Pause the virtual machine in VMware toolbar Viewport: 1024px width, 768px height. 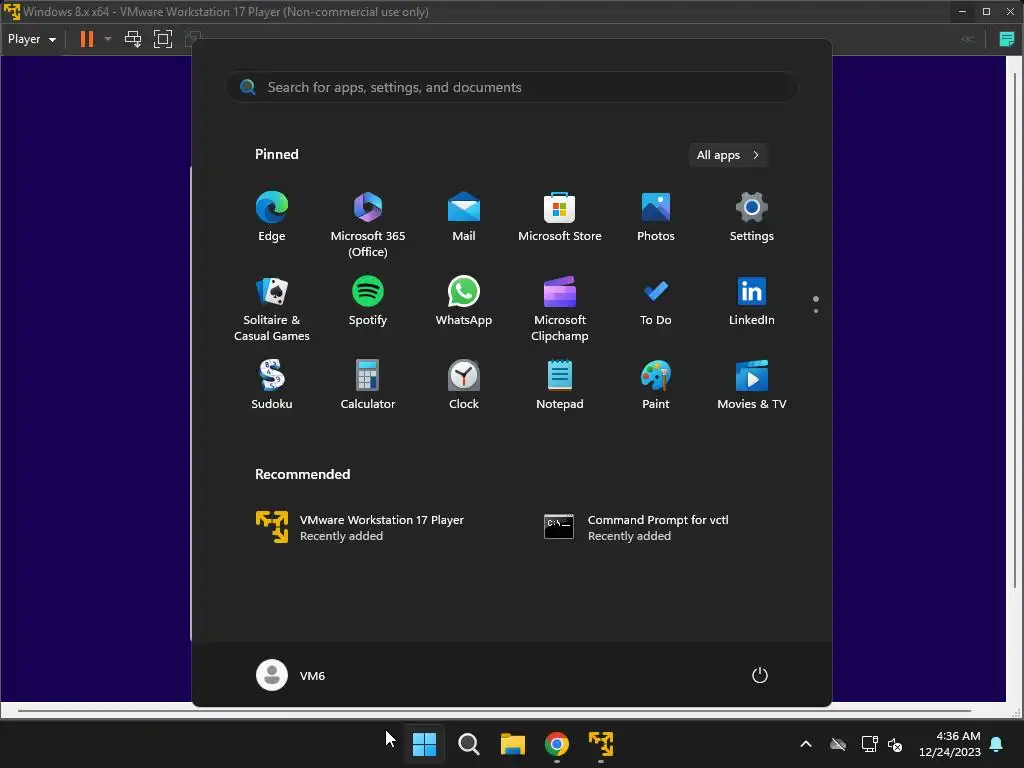pyautogui.click(x=87, y=39)
